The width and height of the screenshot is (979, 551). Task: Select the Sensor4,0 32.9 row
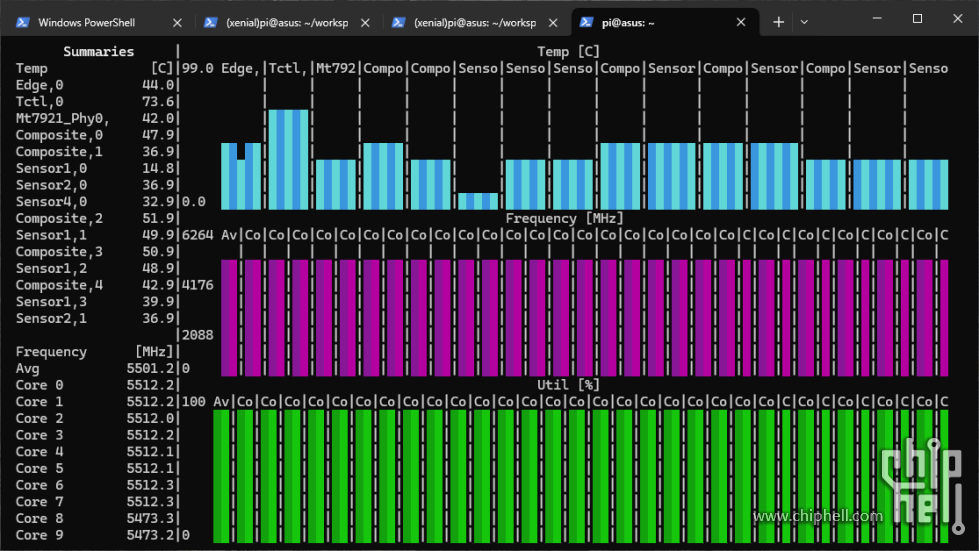pyautogui.click(x=95, y=202)
